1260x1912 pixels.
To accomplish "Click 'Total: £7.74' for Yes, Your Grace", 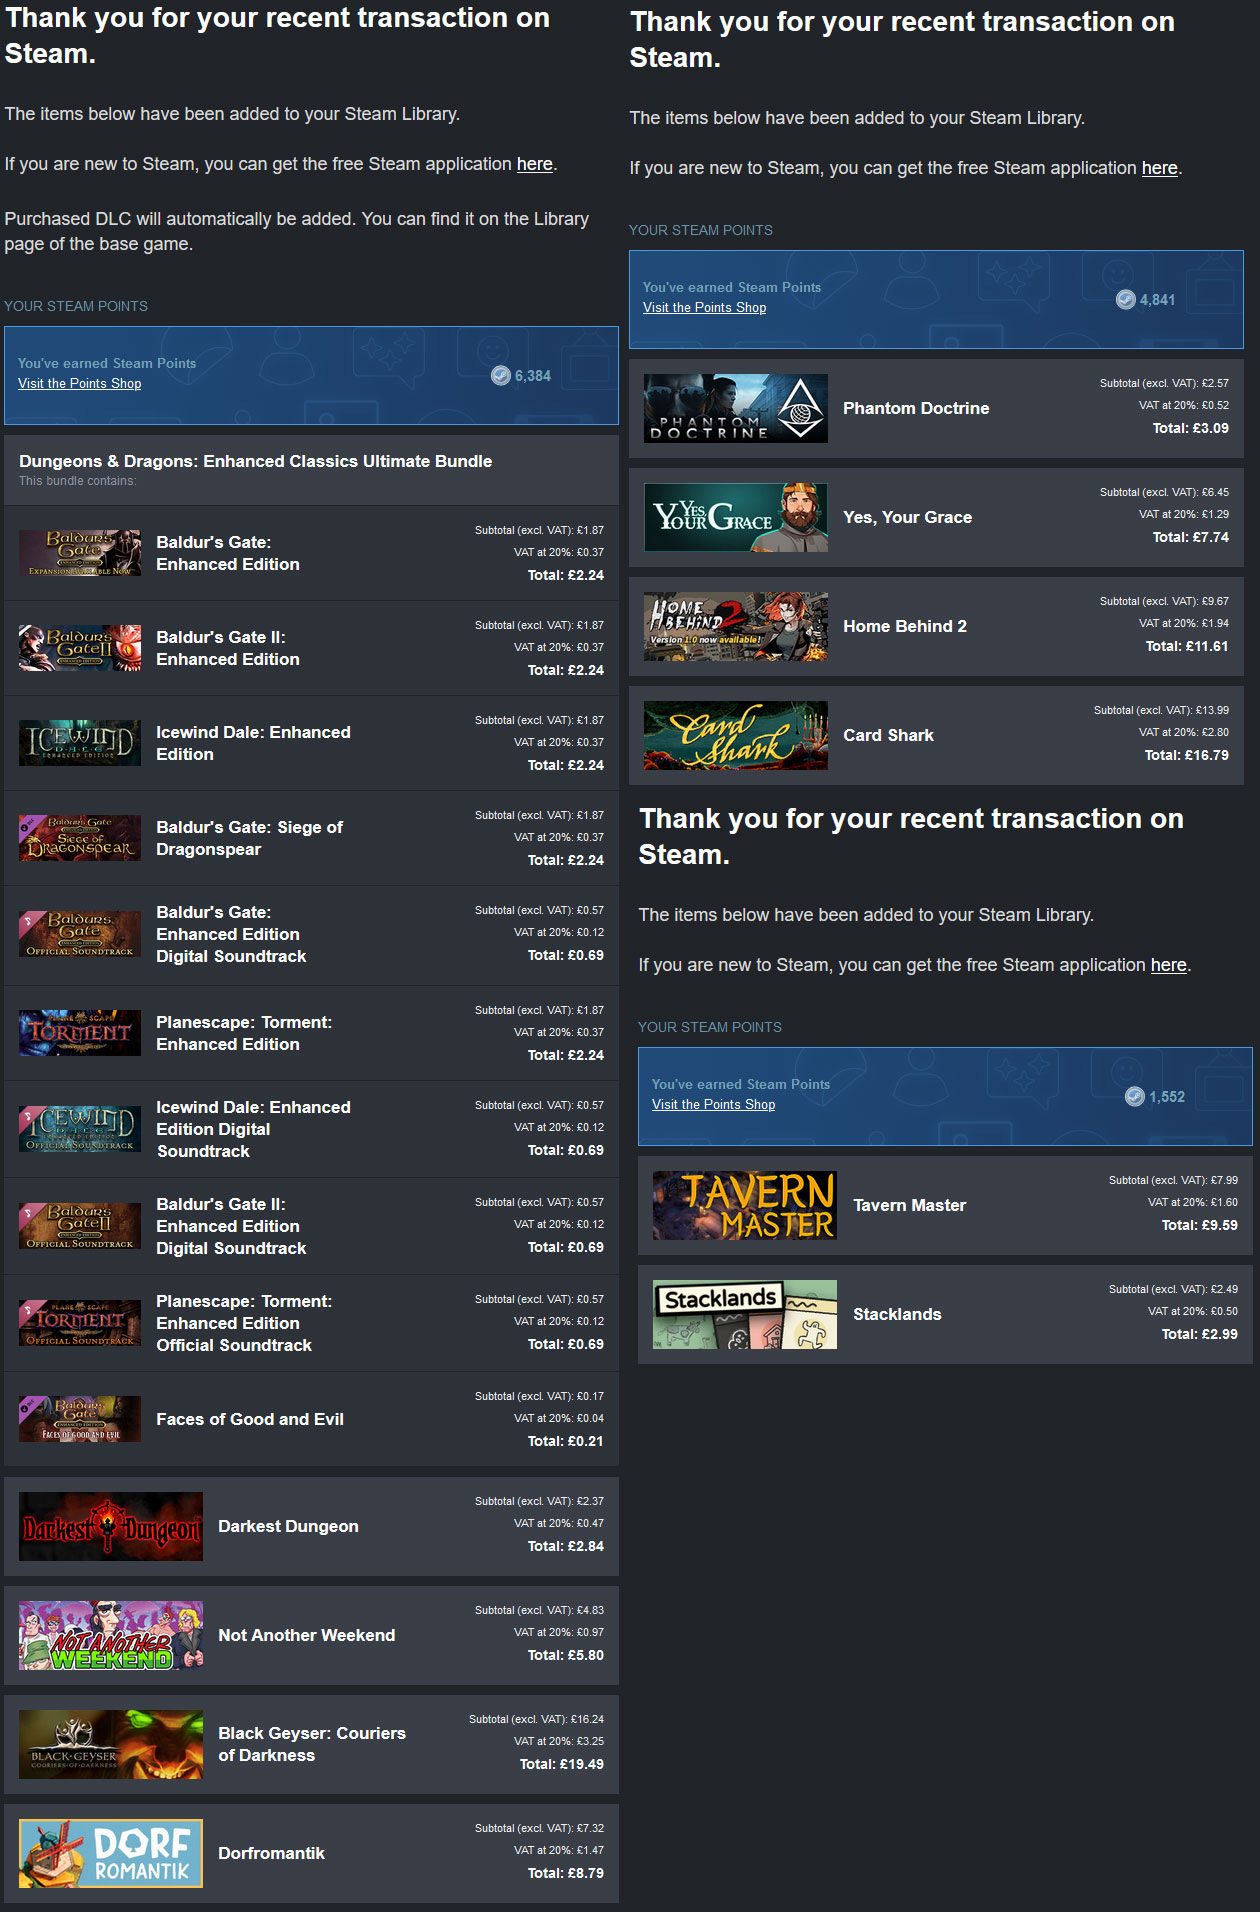I will 1191,537.
